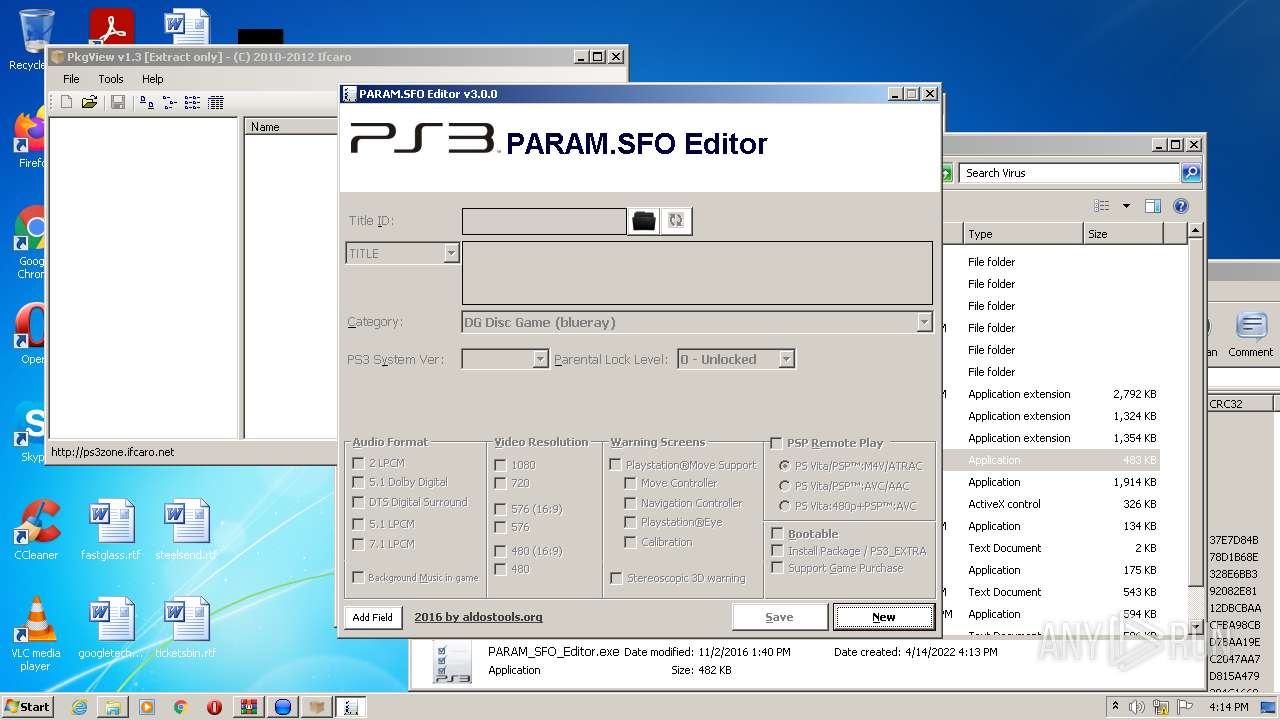Viewport: 1280px width, 720px height.
Task: Click the Explorer change view icon
Action: (1102, 206)
